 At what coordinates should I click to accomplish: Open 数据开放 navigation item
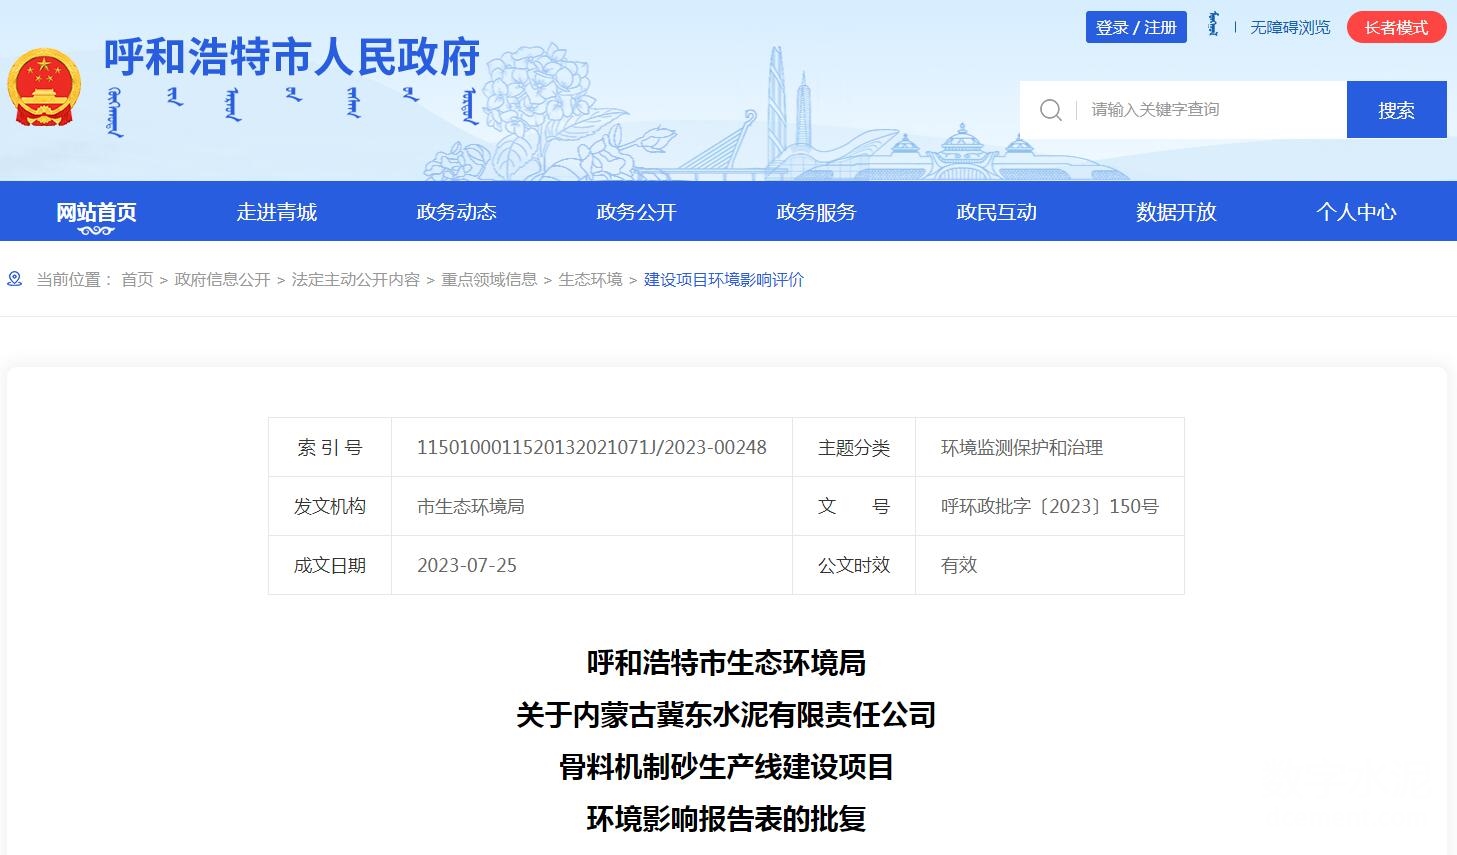point(1176,212)
